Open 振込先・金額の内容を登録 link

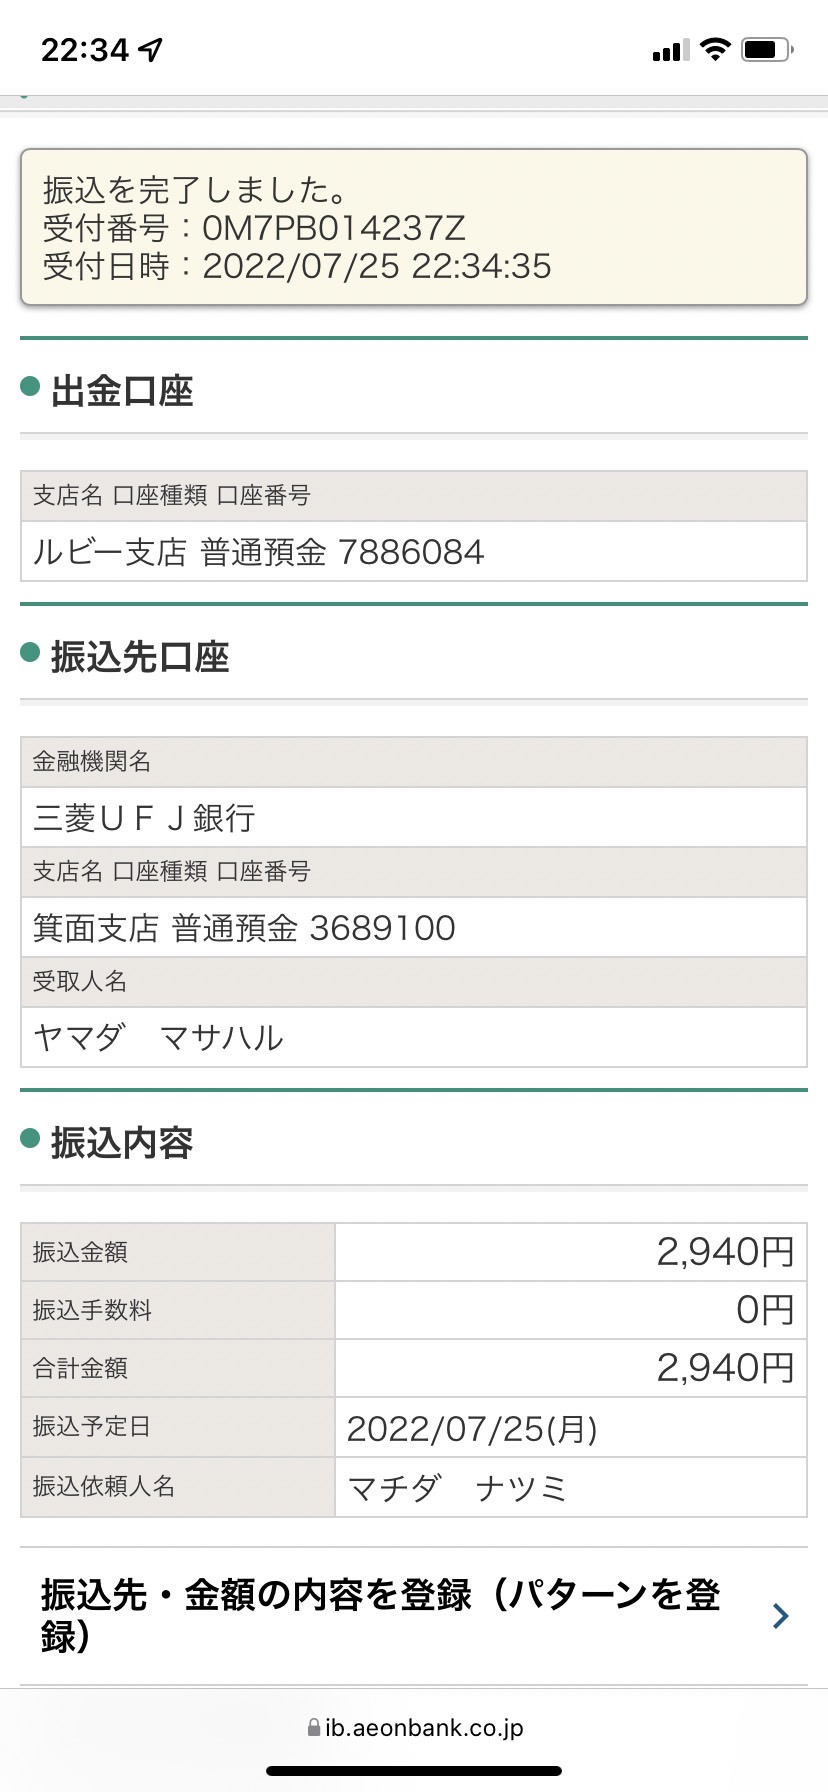point(381,1615)
